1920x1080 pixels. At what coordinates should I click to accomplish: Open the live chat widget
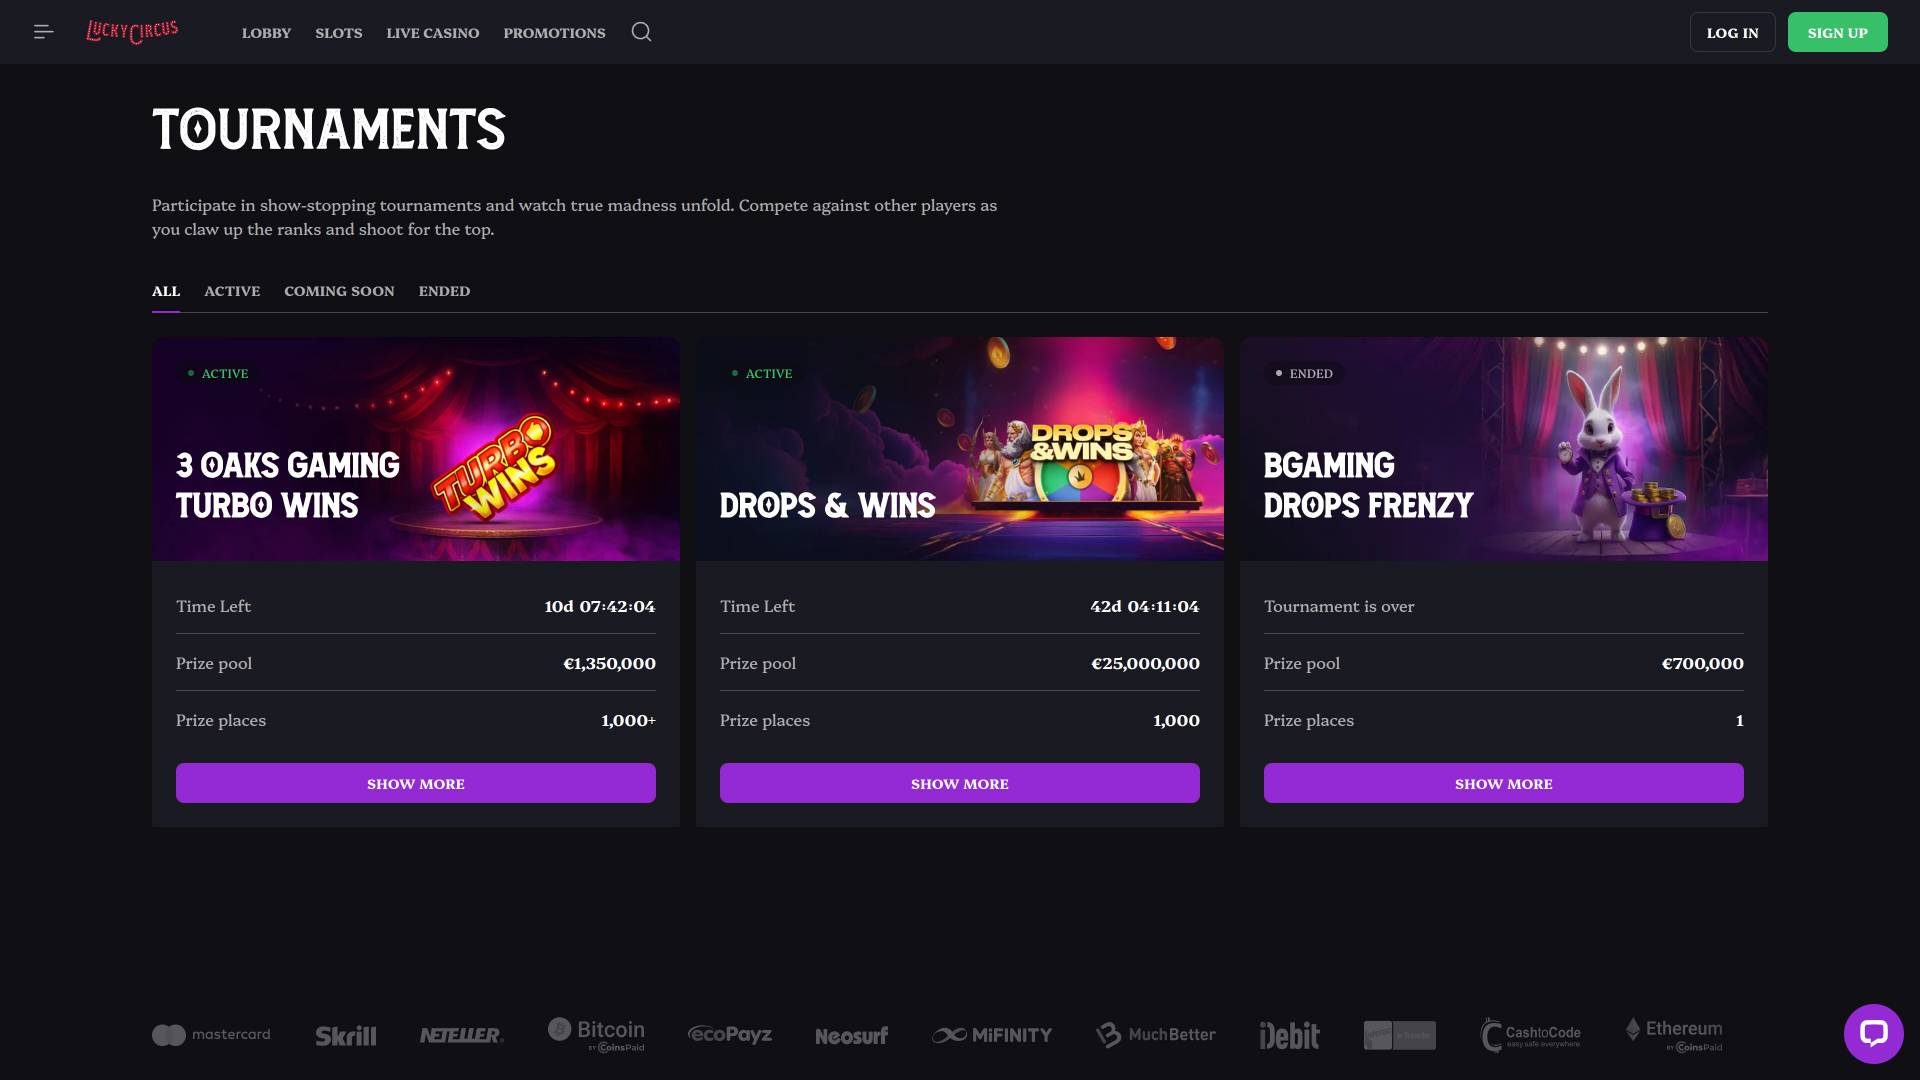(1874, 1033)
